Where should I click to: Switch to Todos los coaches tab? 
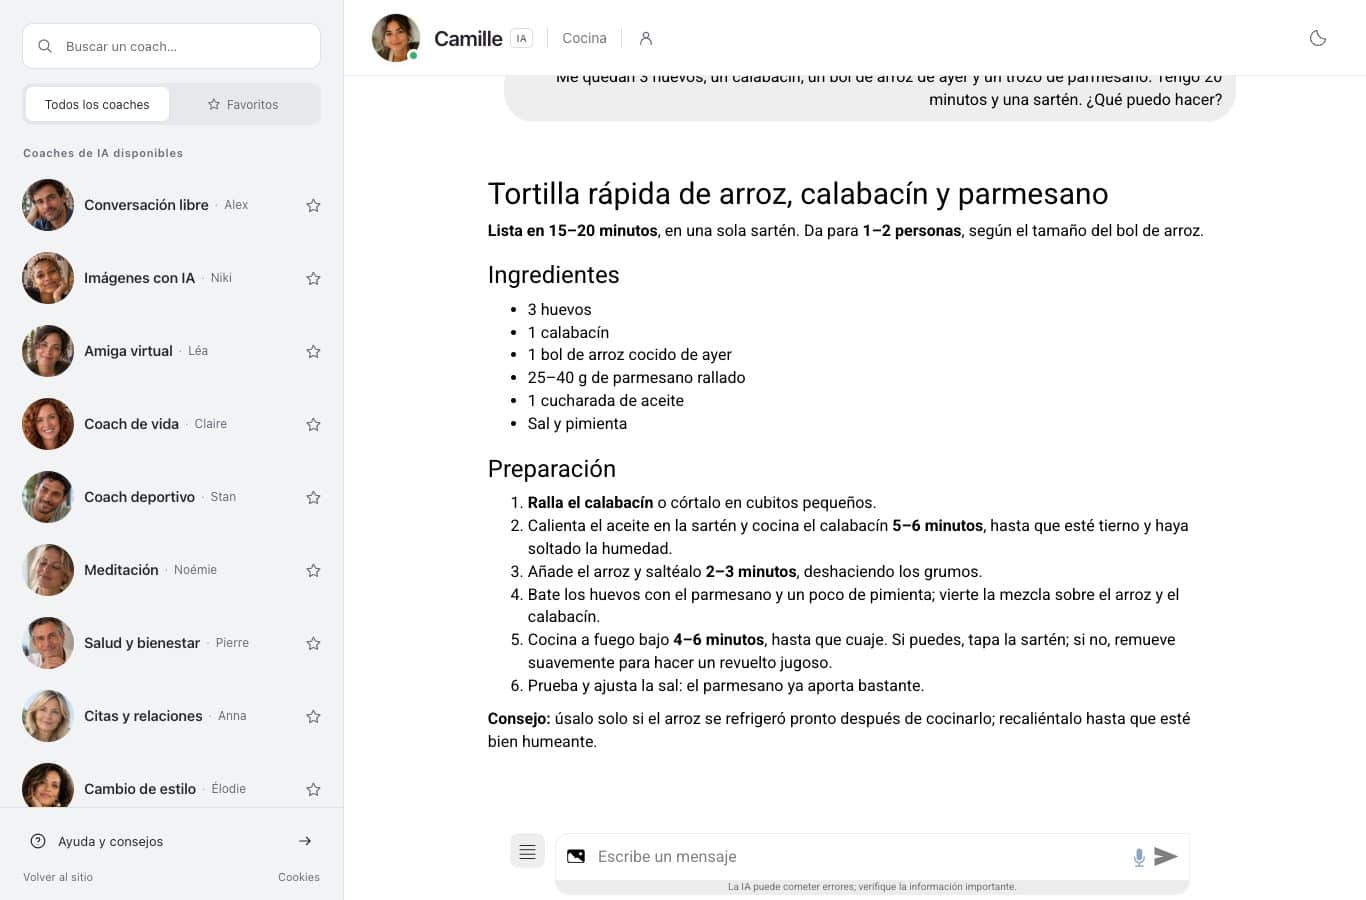tap(97, 104)
